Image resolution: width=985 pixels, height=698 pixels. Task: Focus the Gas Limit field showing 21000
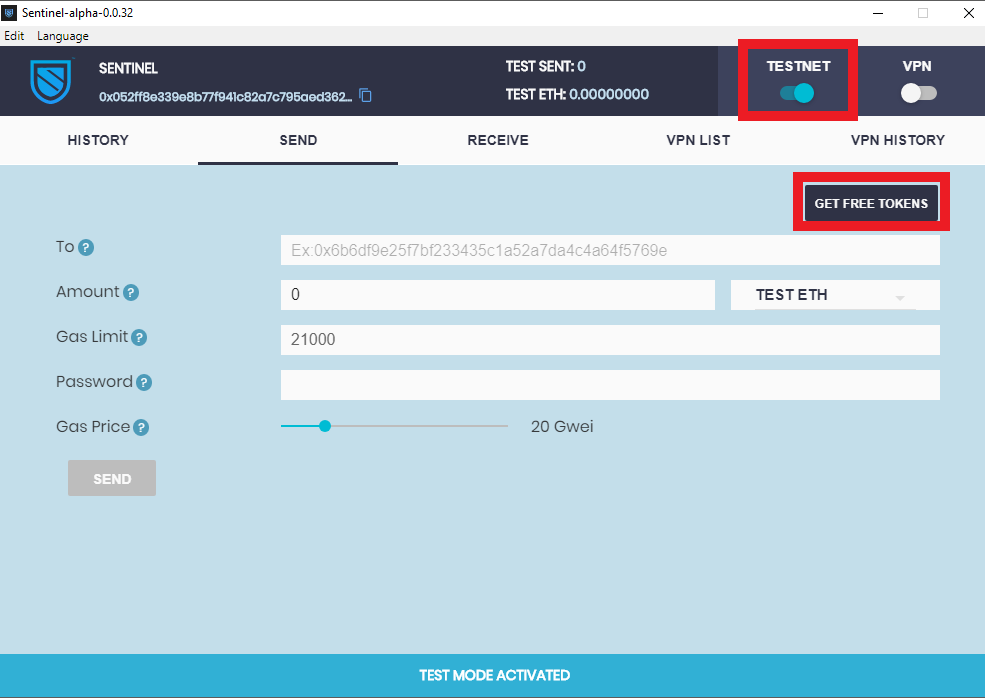click(x=610, y=340)
